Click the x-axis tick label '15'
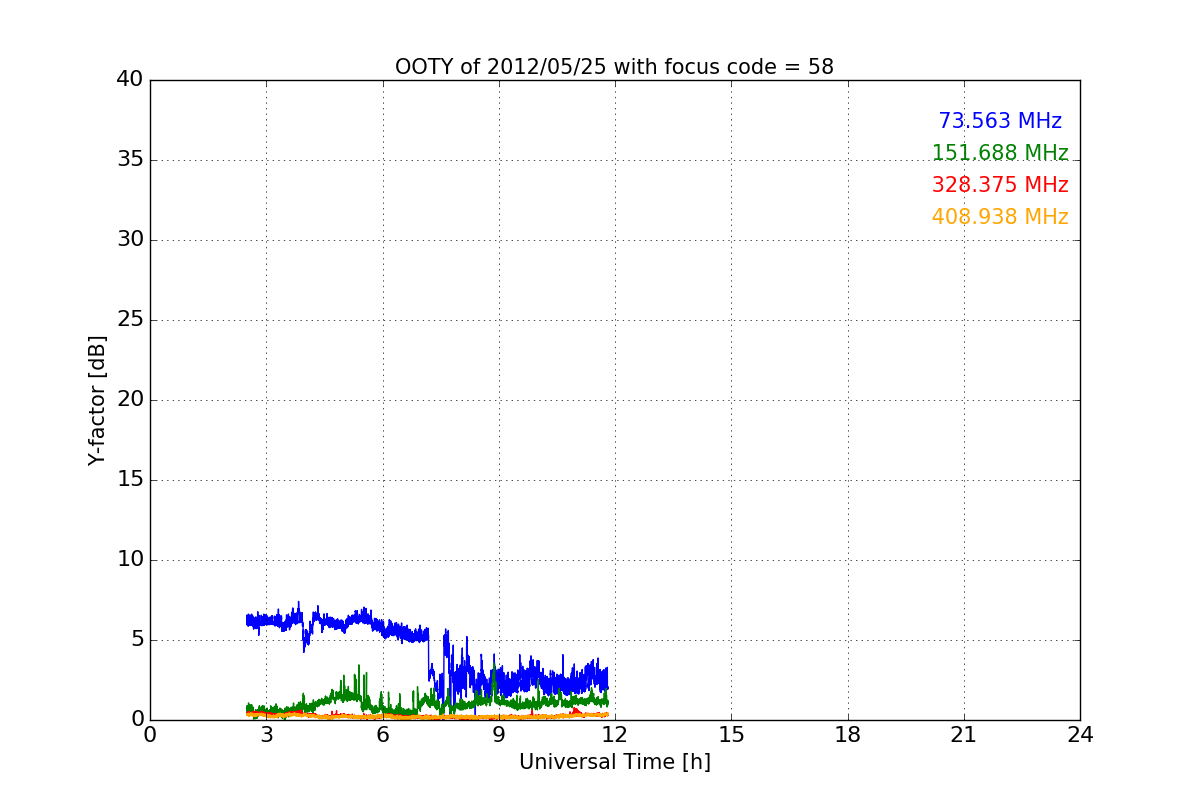This screenshot has width=1200, height=800. [731, 734]
